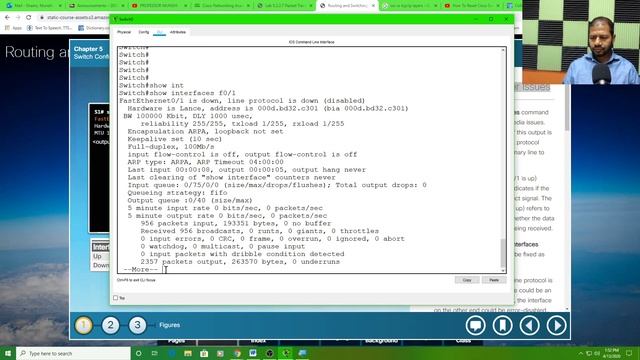Click the Figures label in course viewer

point(169,325)
